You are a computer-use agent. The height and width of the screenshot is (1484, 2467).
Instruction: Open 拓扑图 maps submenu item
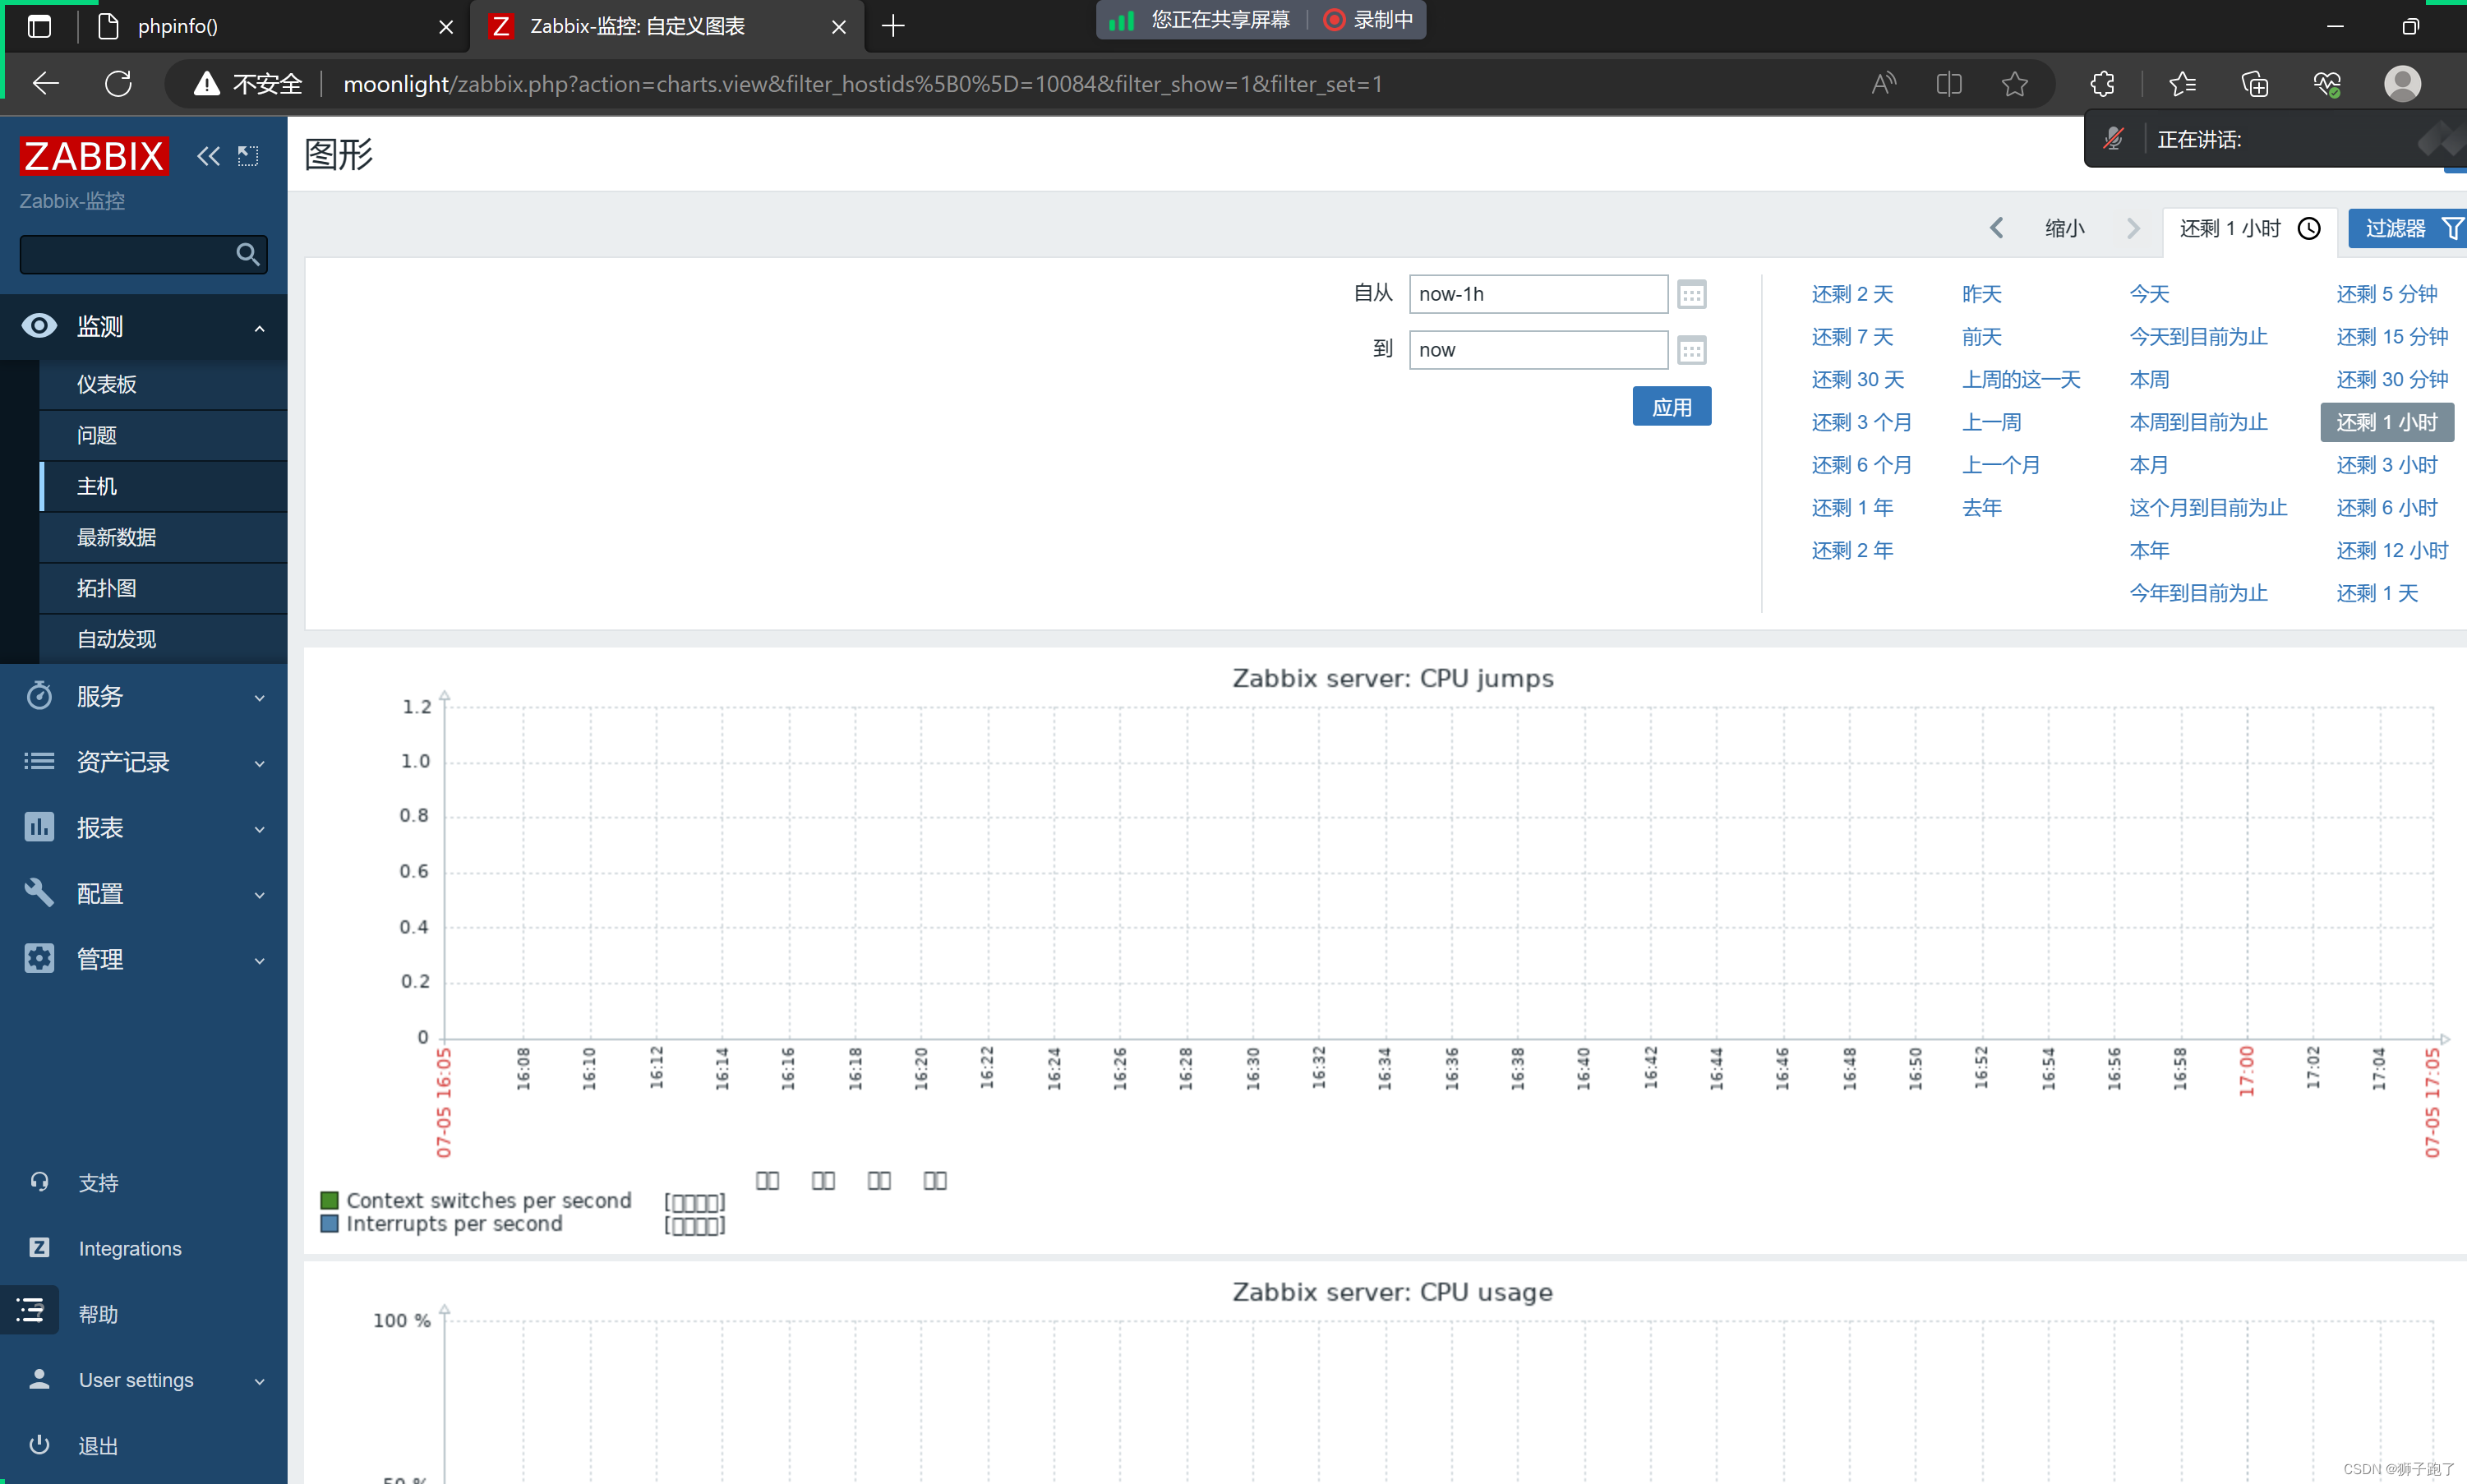164,588
